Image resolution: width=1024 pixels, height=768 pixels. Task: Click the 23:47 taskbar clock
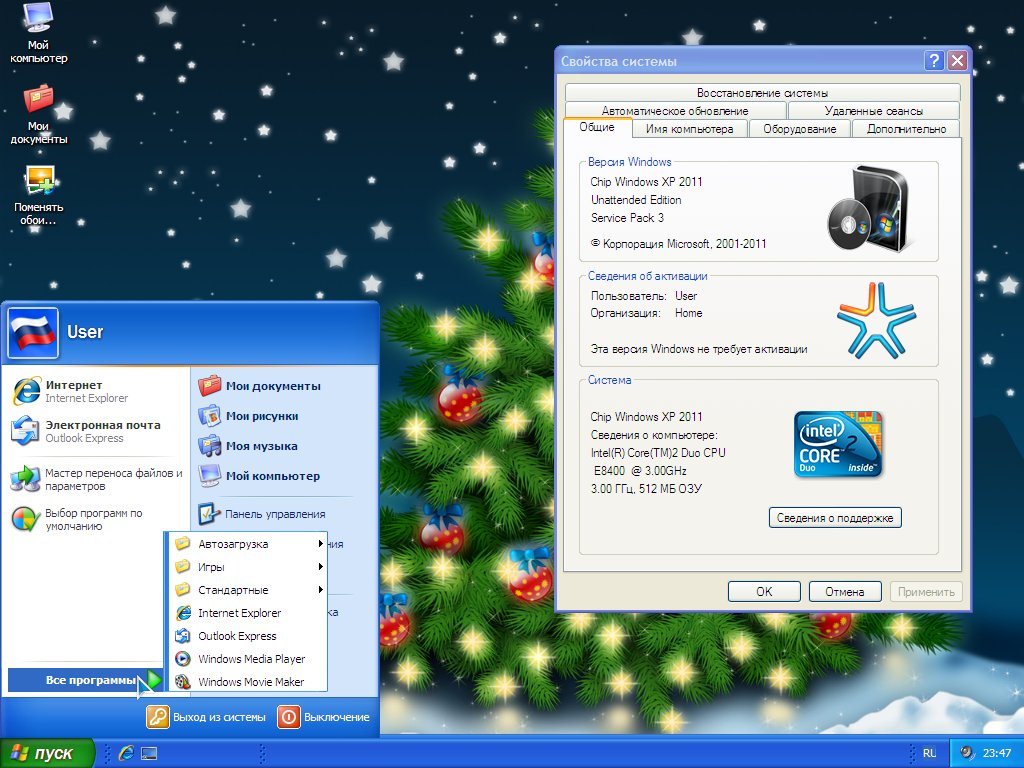[997, 753]
